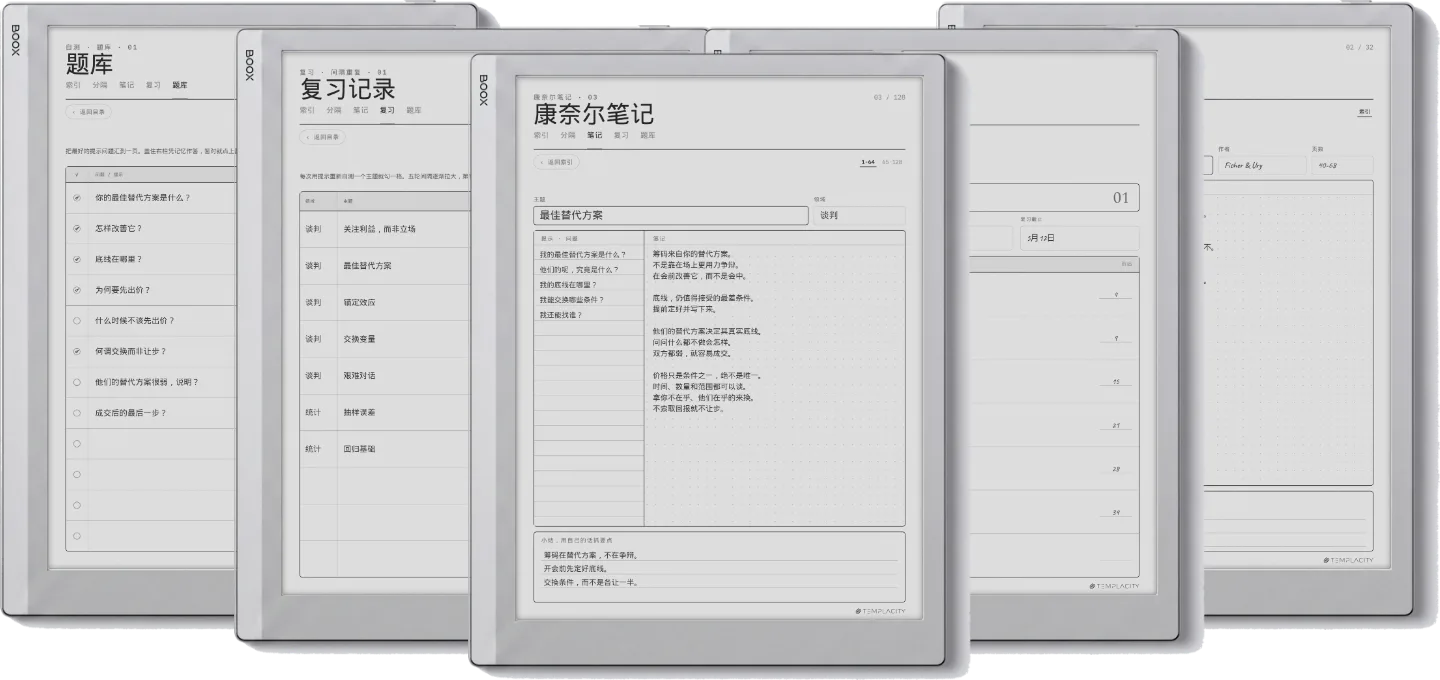This screenshot has height=680, width=1440.
Task: Click the Fisher & Ury author field
Action: pyautogui.click(x=1262, y=165)
